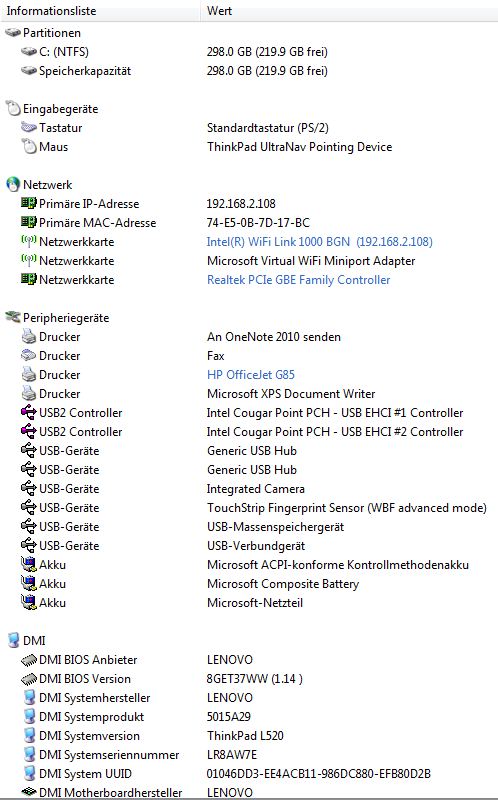Select the Netzwerk category label
Screen dimensions: 498x800
coord(47,185)
